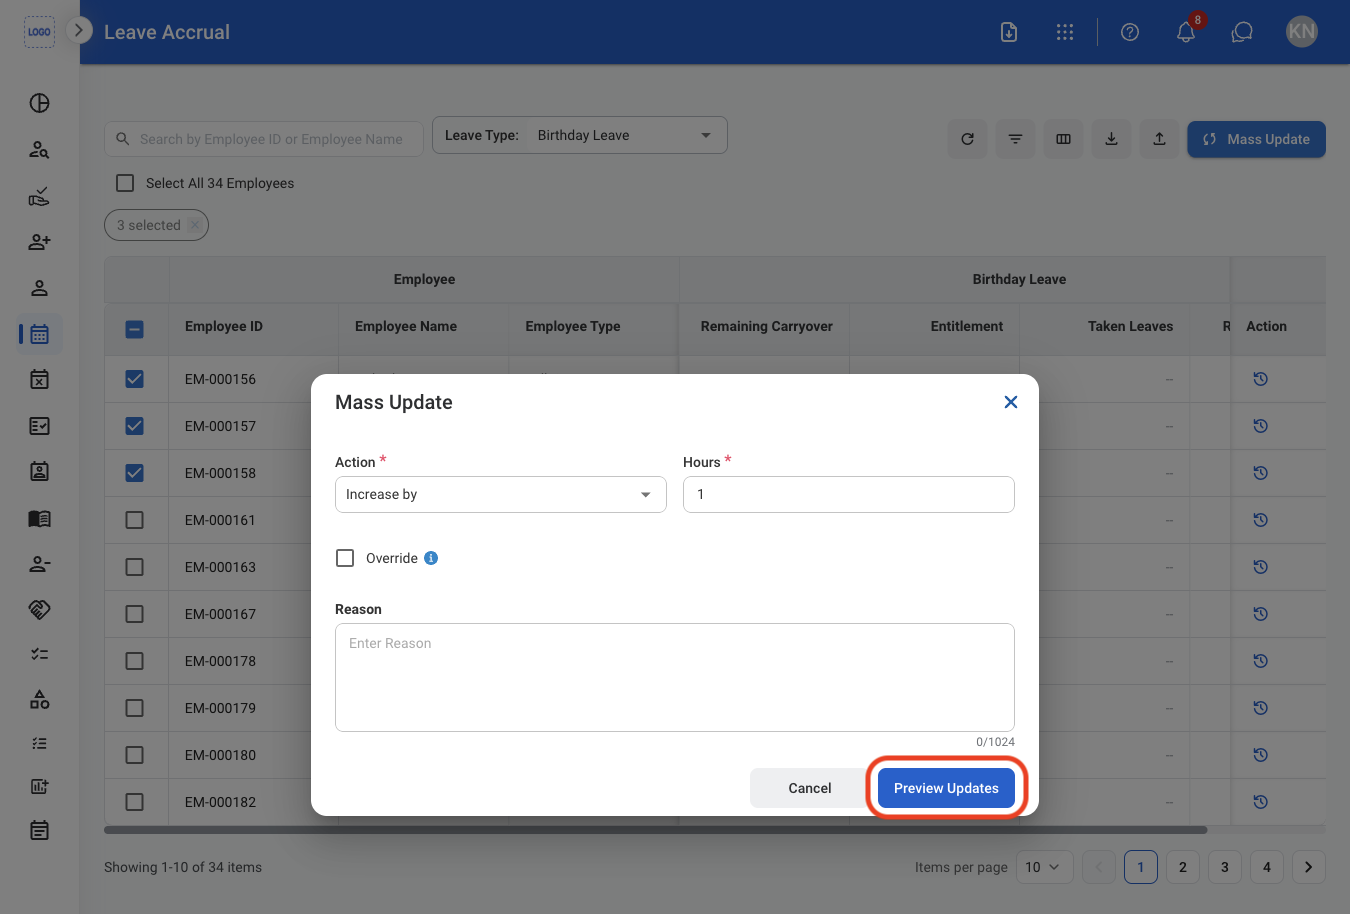Uncheck the EM-000157 row checkbox
The width and height of the screenshot is (1350, 914).
[135, 426]
